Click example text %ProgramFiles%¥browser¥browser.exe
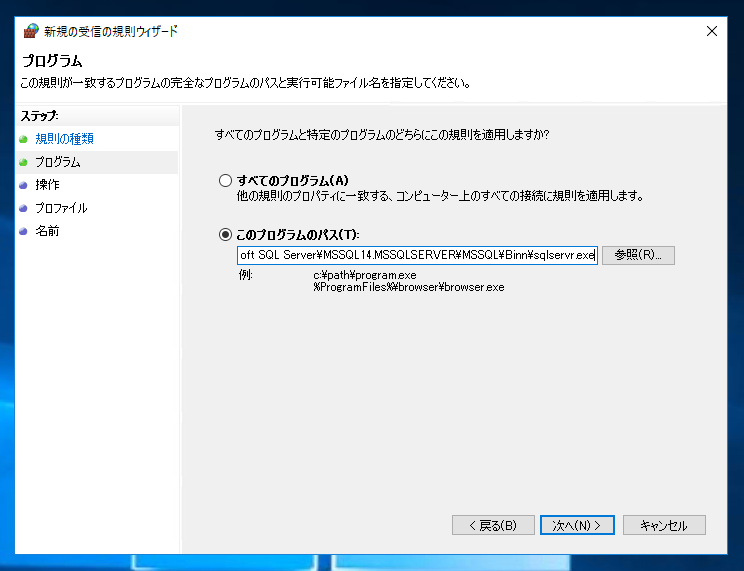 409,287
